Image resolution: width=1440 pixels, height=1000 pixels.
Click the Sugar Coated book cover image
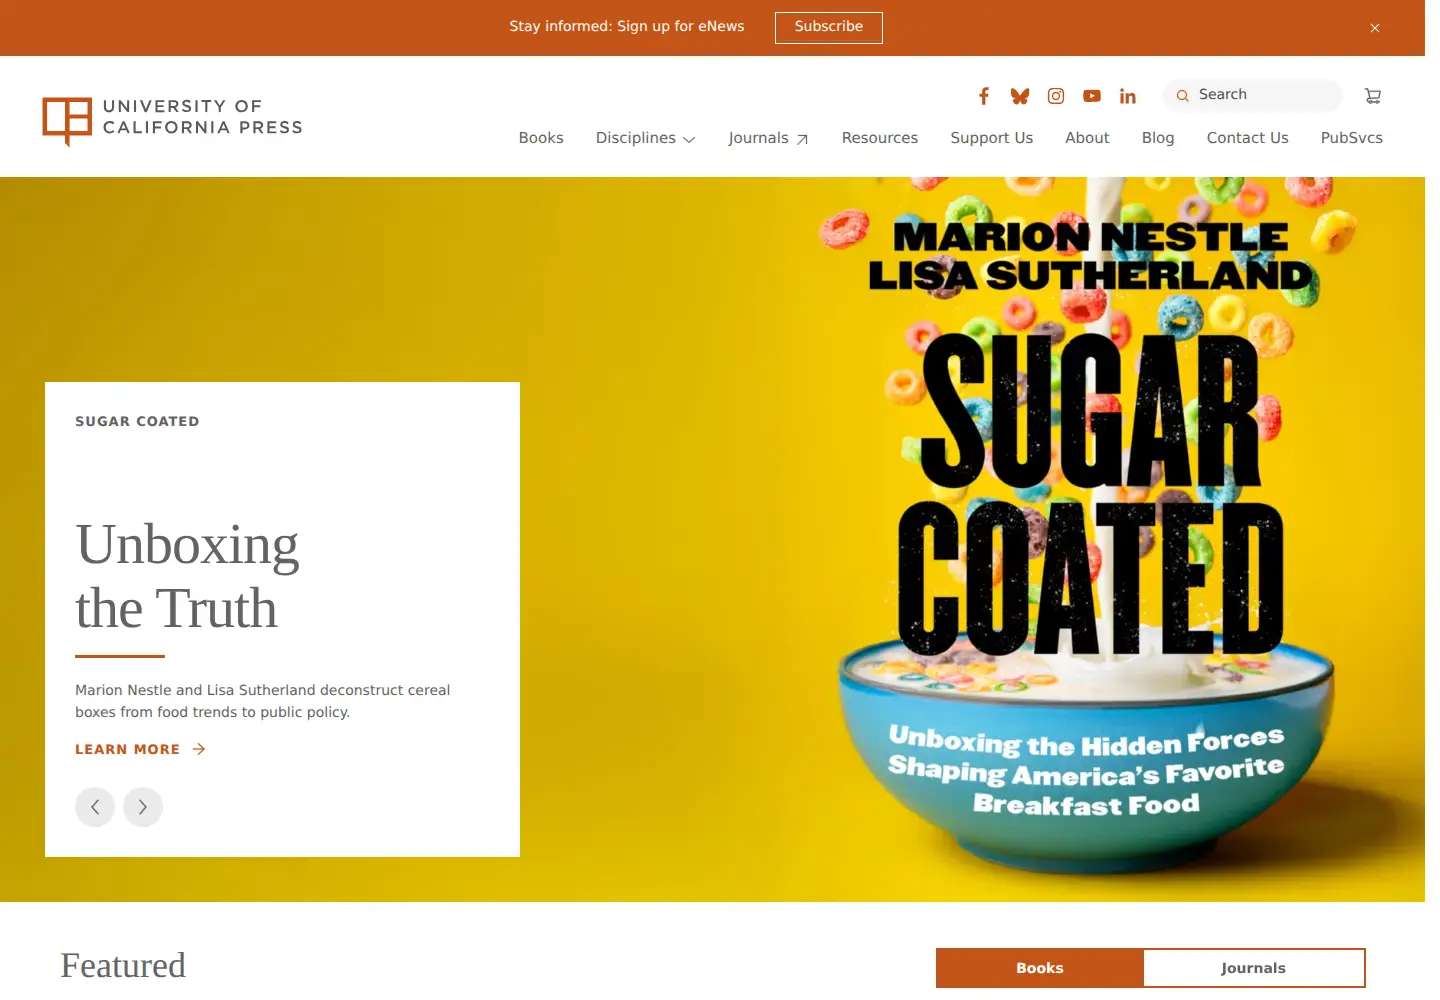point(1090,540)
